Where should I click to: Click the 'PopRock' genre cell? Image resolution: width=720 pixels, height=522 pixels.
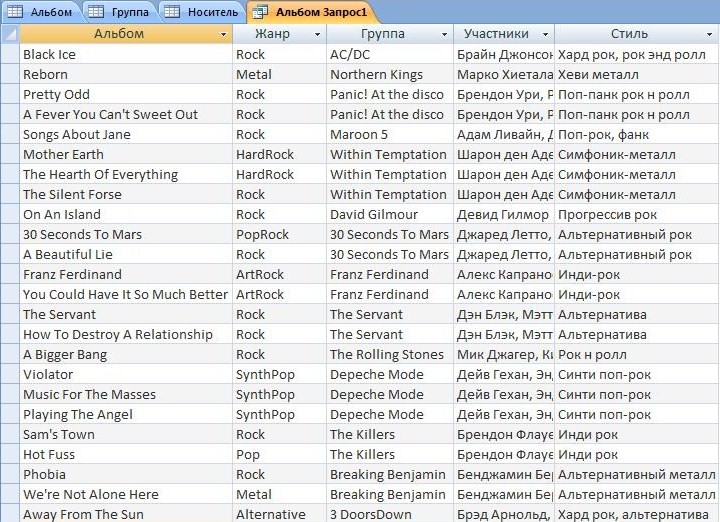coord(280,234)
